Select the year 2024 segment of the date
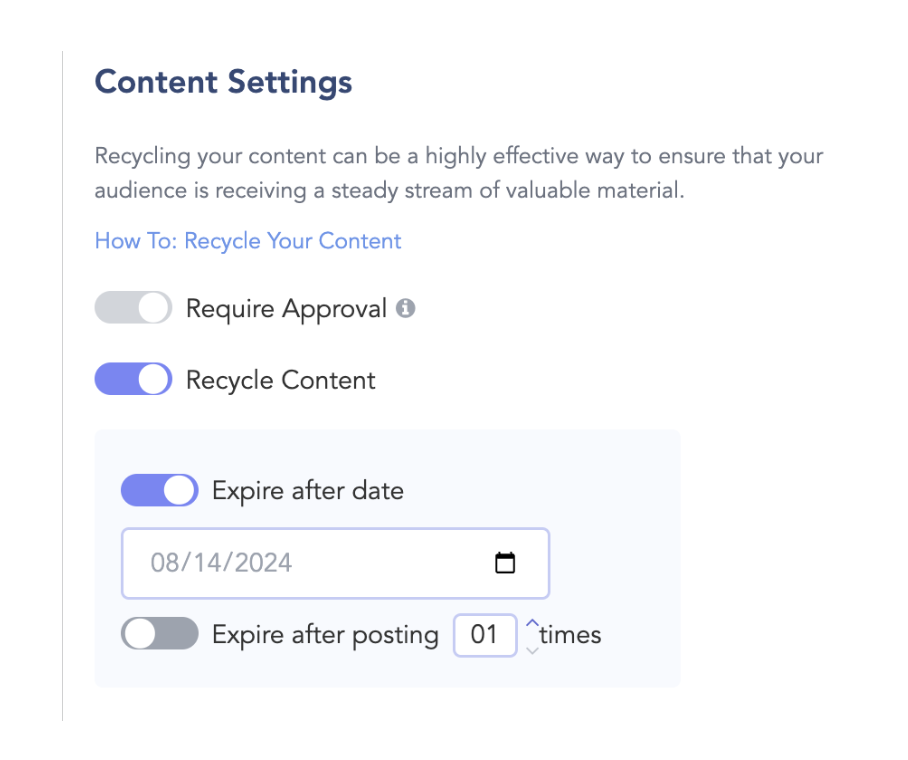The image size is (908, 760). (x=263, y=563)
